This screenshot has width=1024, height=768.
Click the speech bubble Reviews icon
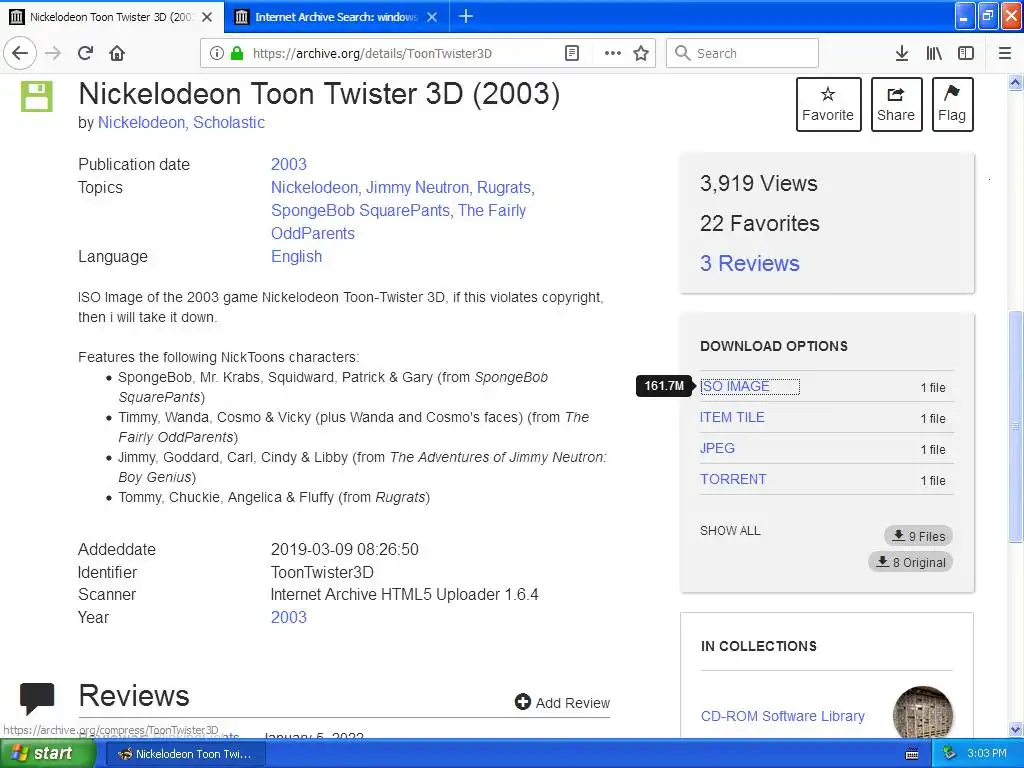pos(37,698)
